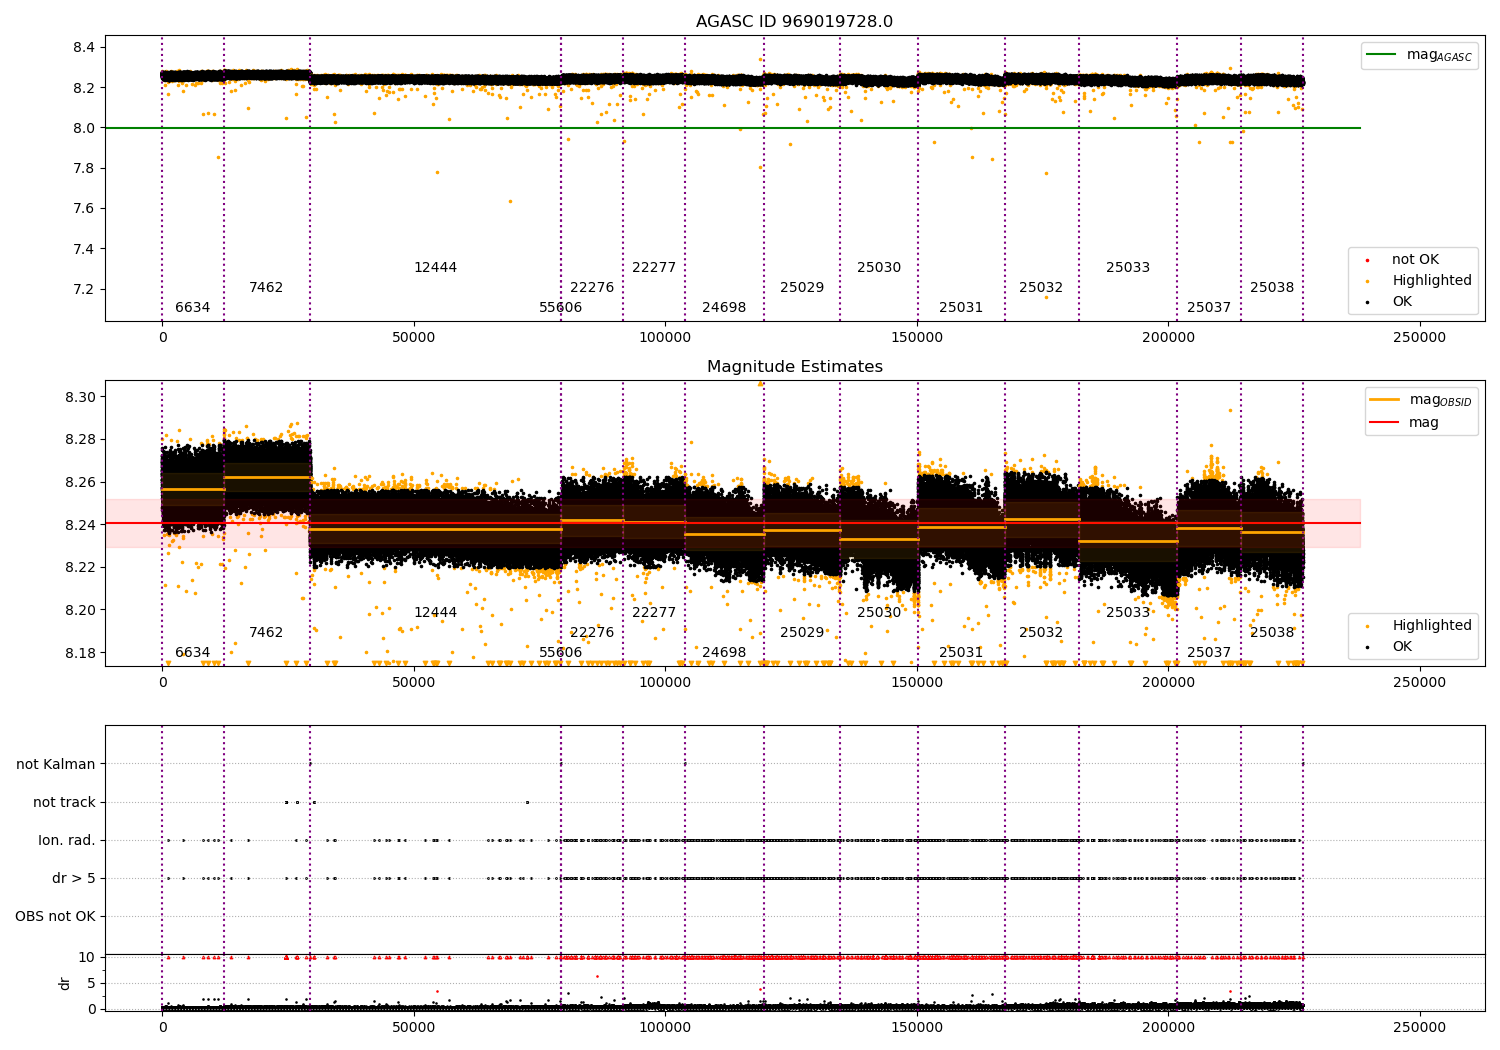Click obsid 22277 in the Magnitude Estimates plot
Screen dimensions: 1500x1050
[654, 613]
